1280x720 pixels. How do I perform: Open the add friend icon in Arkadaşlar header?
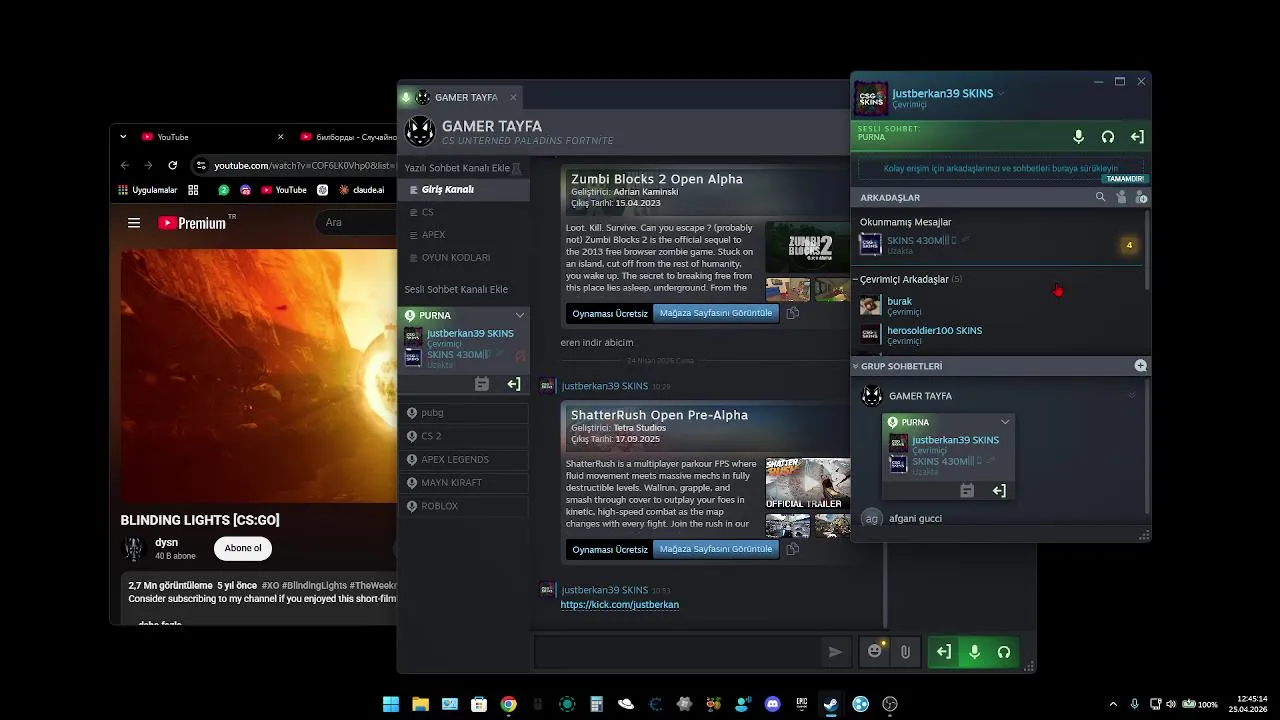pos(1140,197)
